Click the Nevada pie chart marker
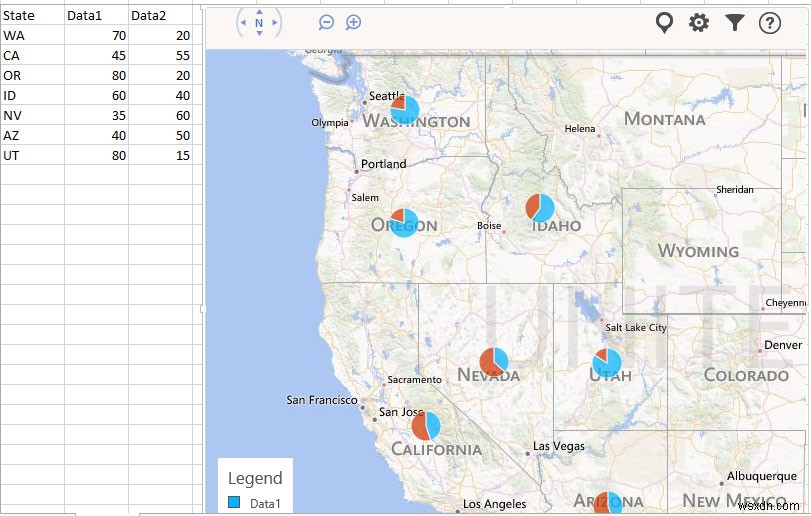The height and width of the screenshot is (516, 811). click(x=494, y=361)
